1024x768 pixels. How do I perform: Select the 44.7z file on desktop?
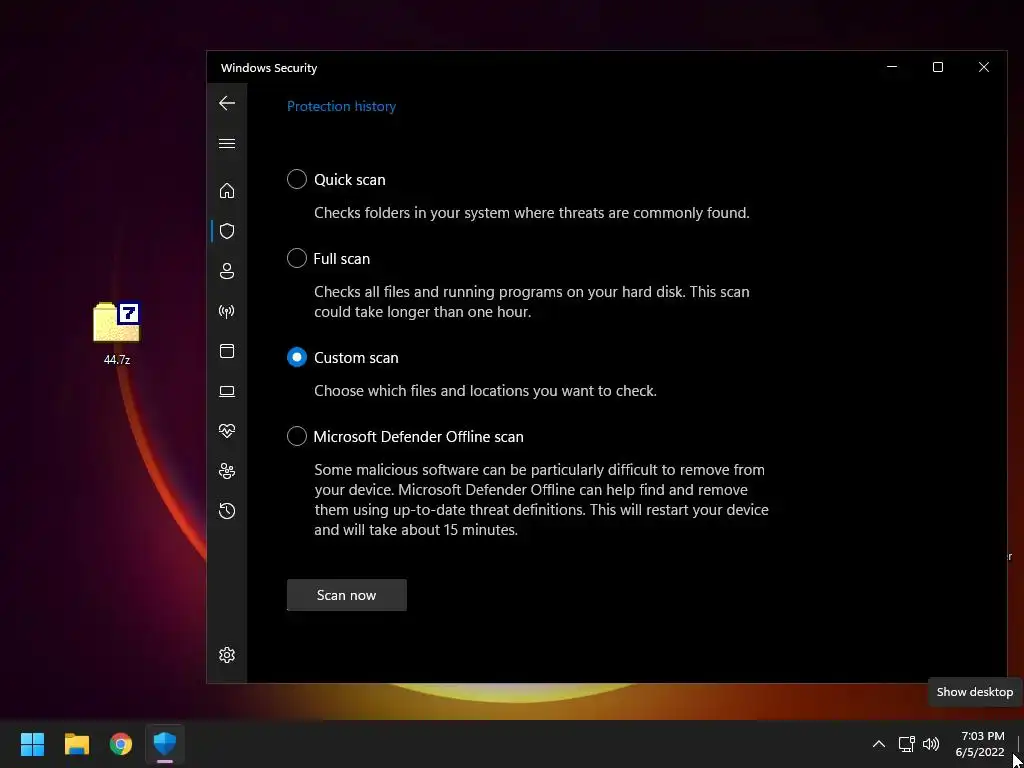click(117, 333)
